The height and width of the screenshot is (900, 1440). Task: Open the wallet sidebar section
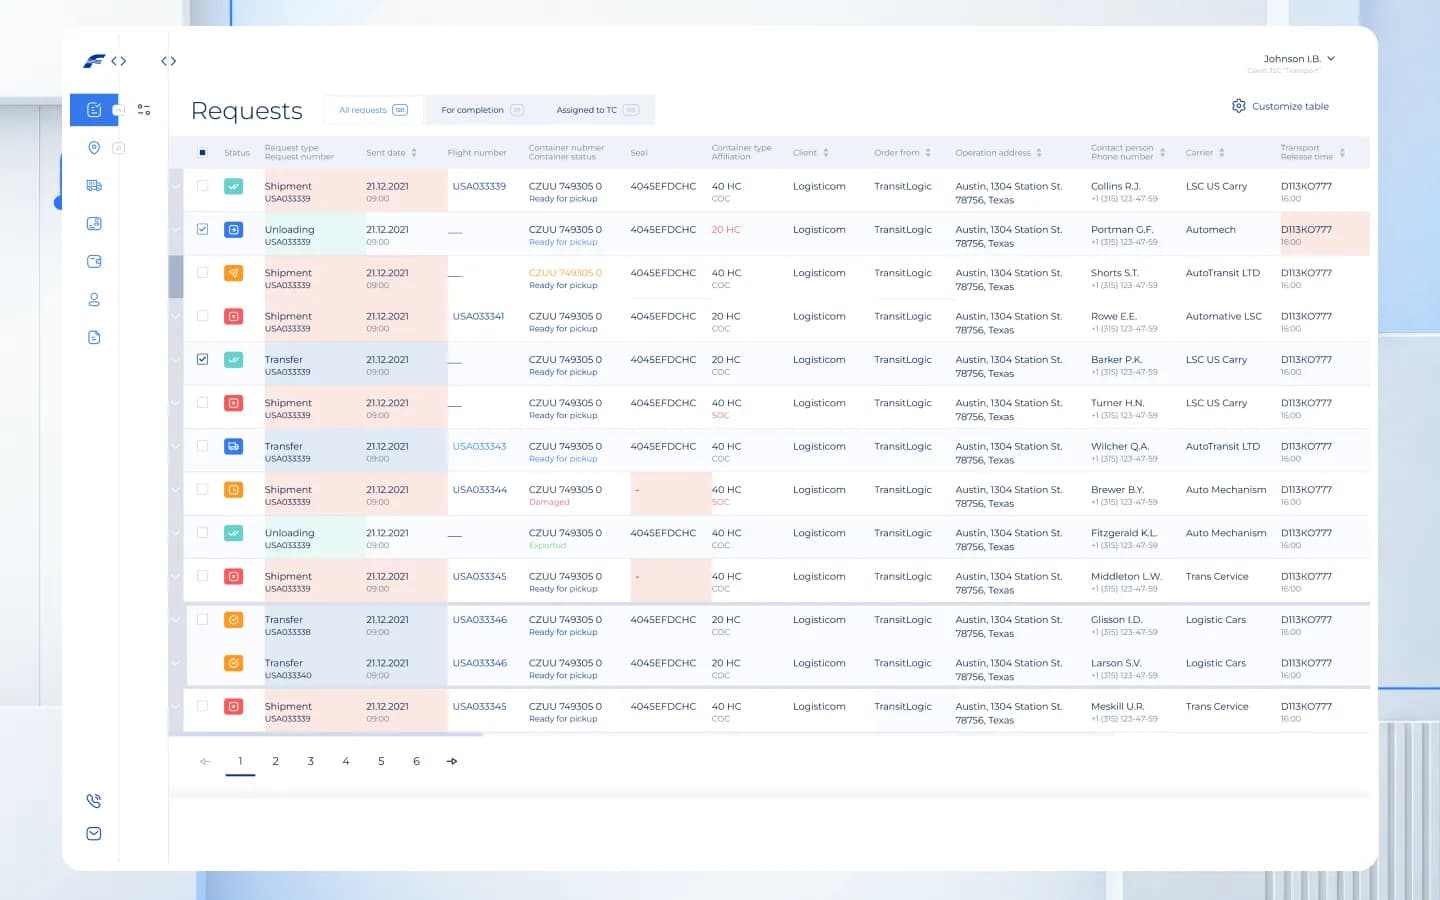click(94, 261)
